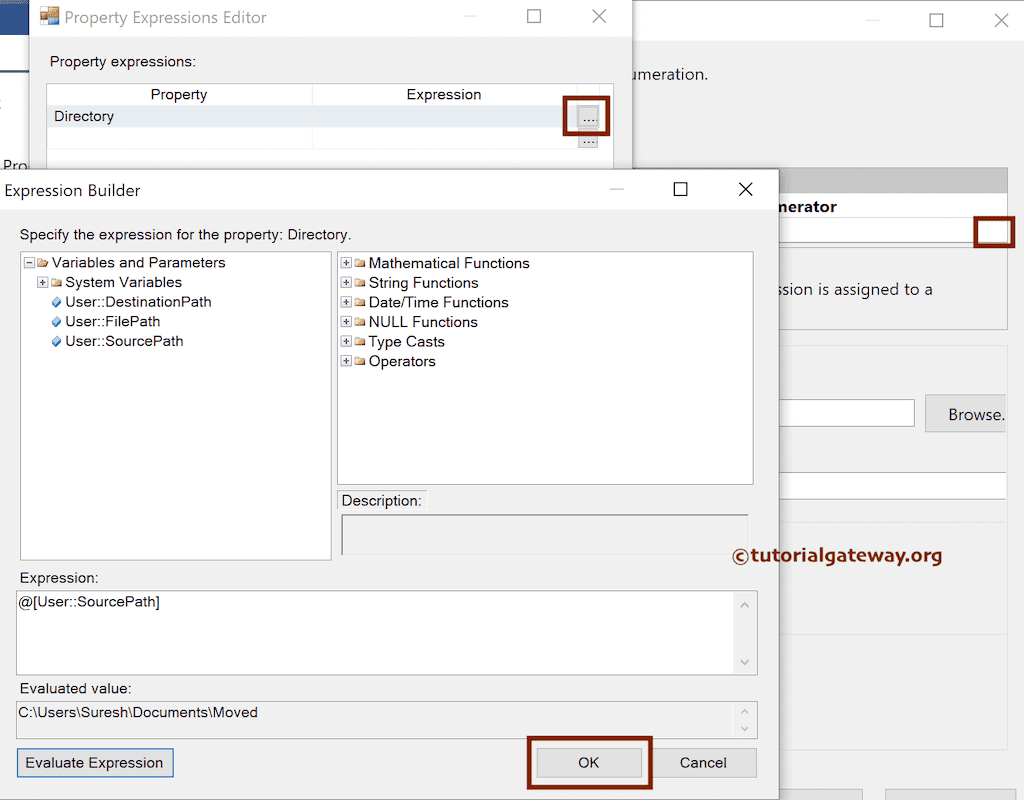Click the Evaluated value scroll-up arrow
The width and height of the screenshot is (1024, 800).
click(745, 712)
